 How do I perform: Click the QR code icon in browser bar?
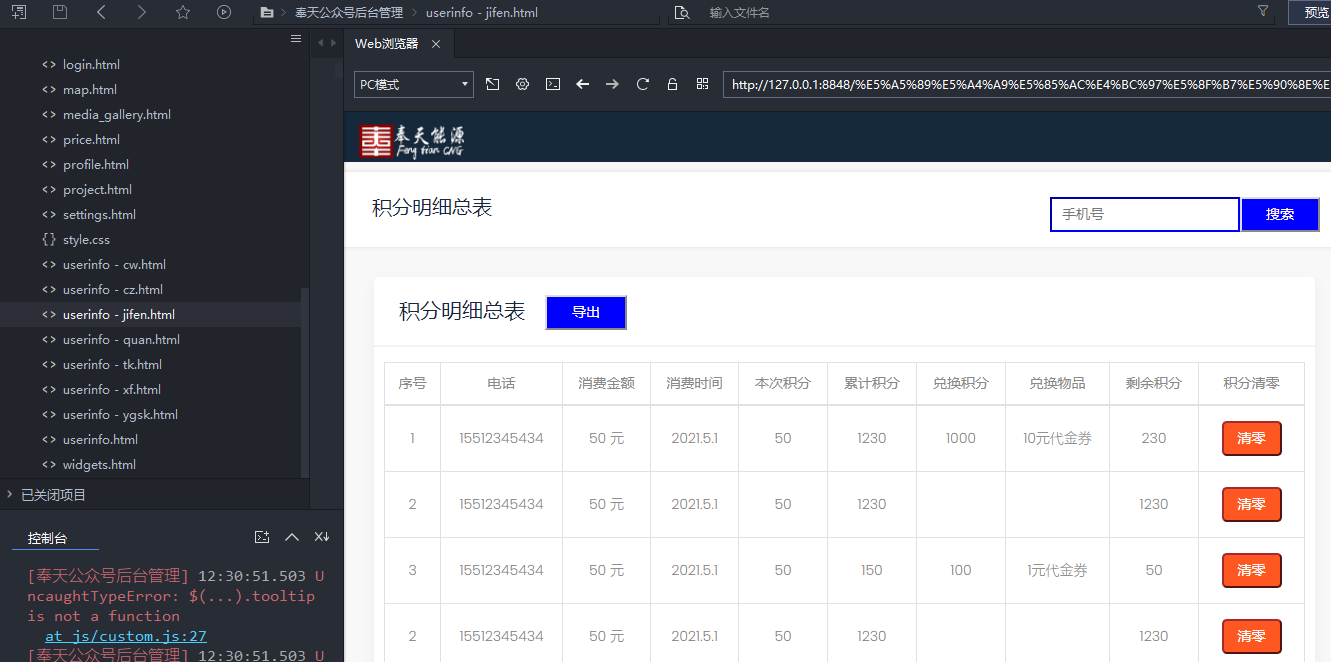point(702,84)
